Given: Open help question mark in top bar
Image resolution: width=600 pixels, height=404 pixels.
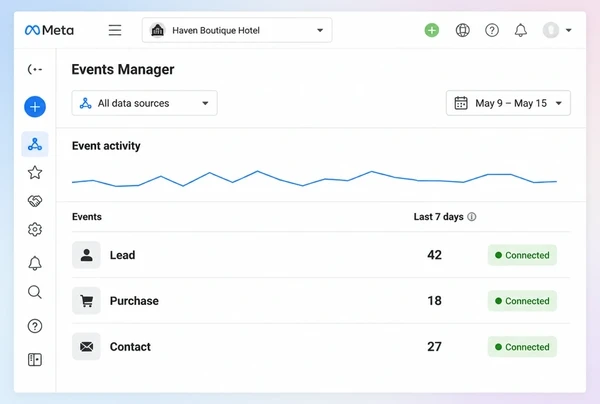Looking at the screenshot, I should [x=492, y=30].
